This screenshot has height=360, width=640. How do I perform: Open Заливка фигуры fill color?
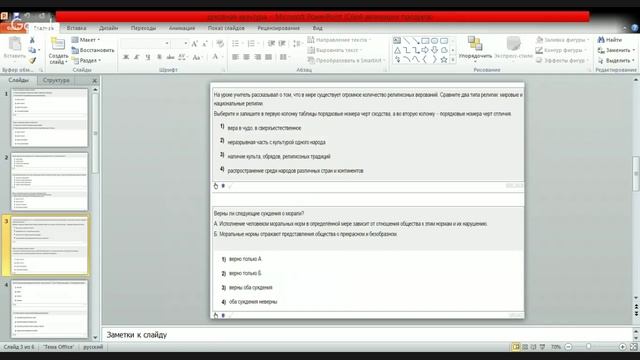(x=562, y=40)
